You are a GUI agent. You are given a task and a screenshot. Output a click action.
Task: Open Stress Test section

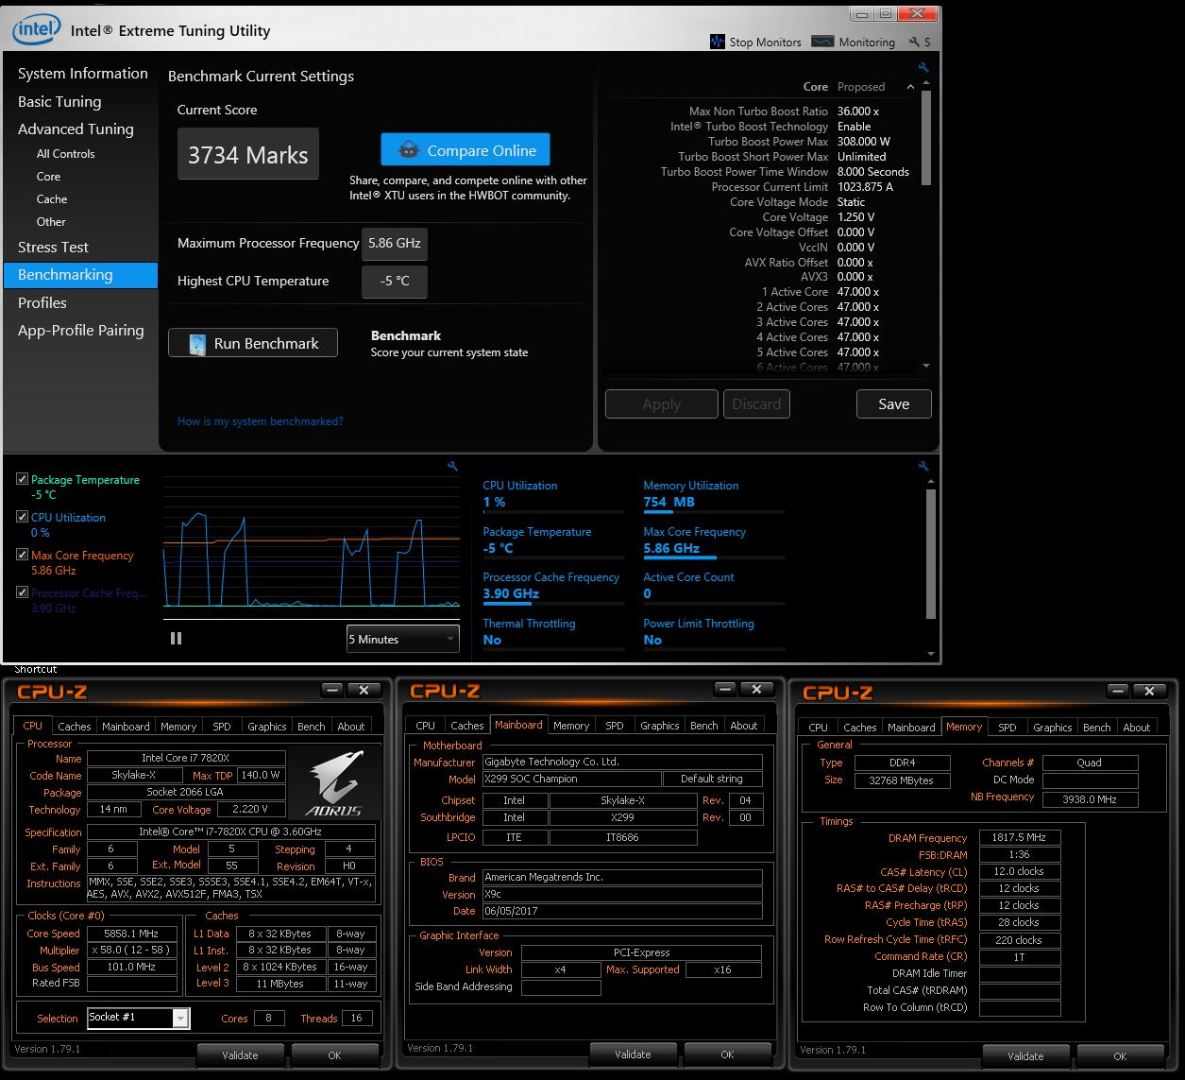click(53, 247)
